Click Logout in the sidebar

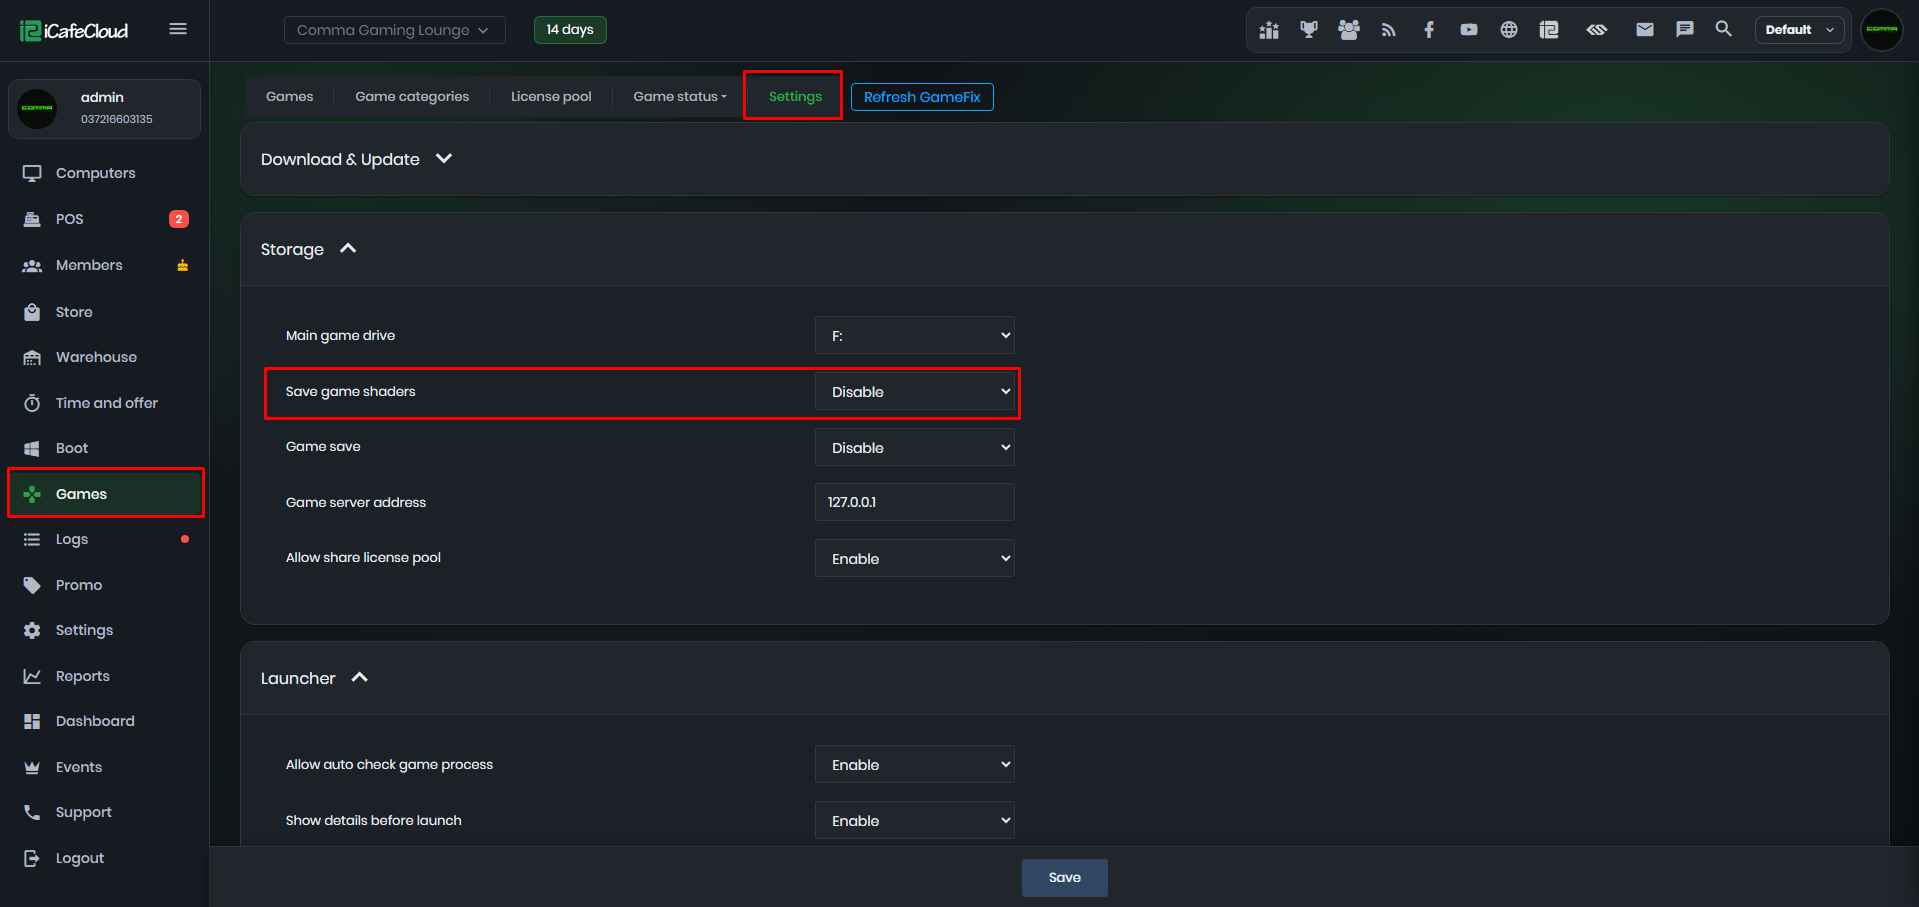105,858
